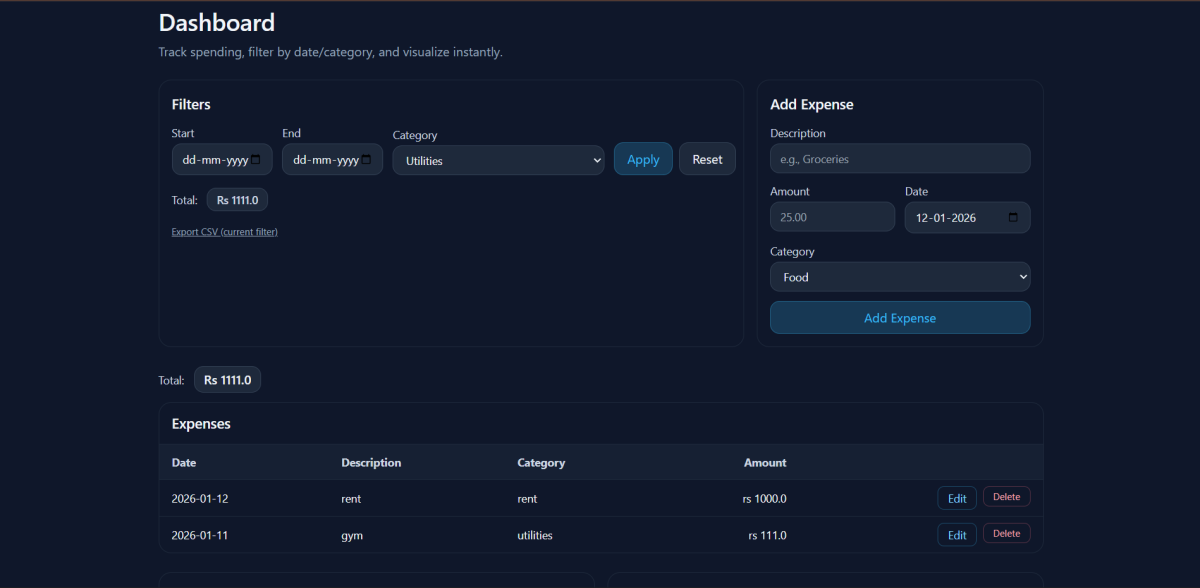Image resolution: width=1200 pixels, height=588 pixels.
Task: Click the Export CSV (current filter) link
Action: click(224, 232)
